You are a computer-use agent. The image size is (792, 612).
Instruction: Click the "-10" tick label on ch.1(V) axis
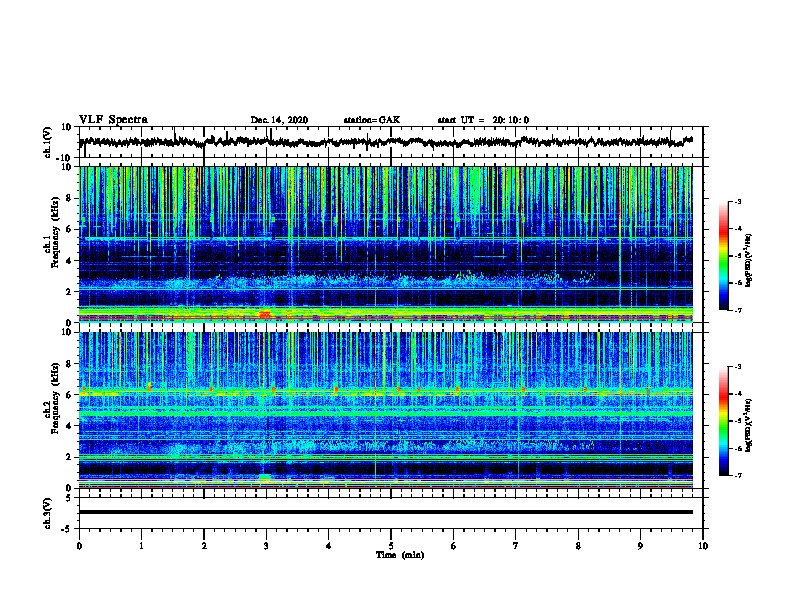65,158
